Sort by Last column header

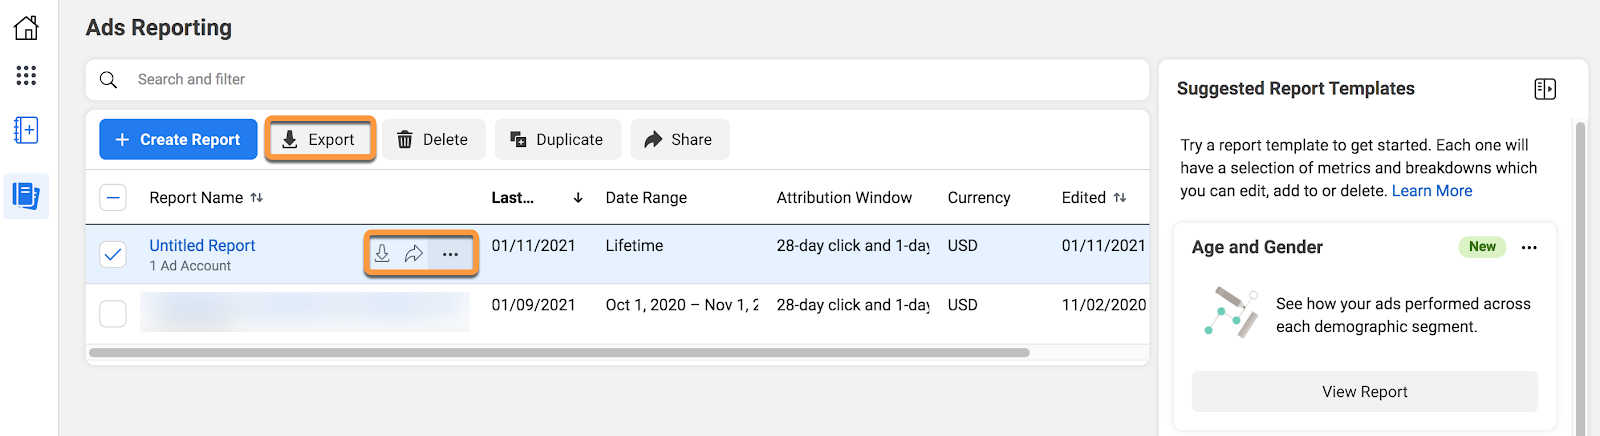577,198
